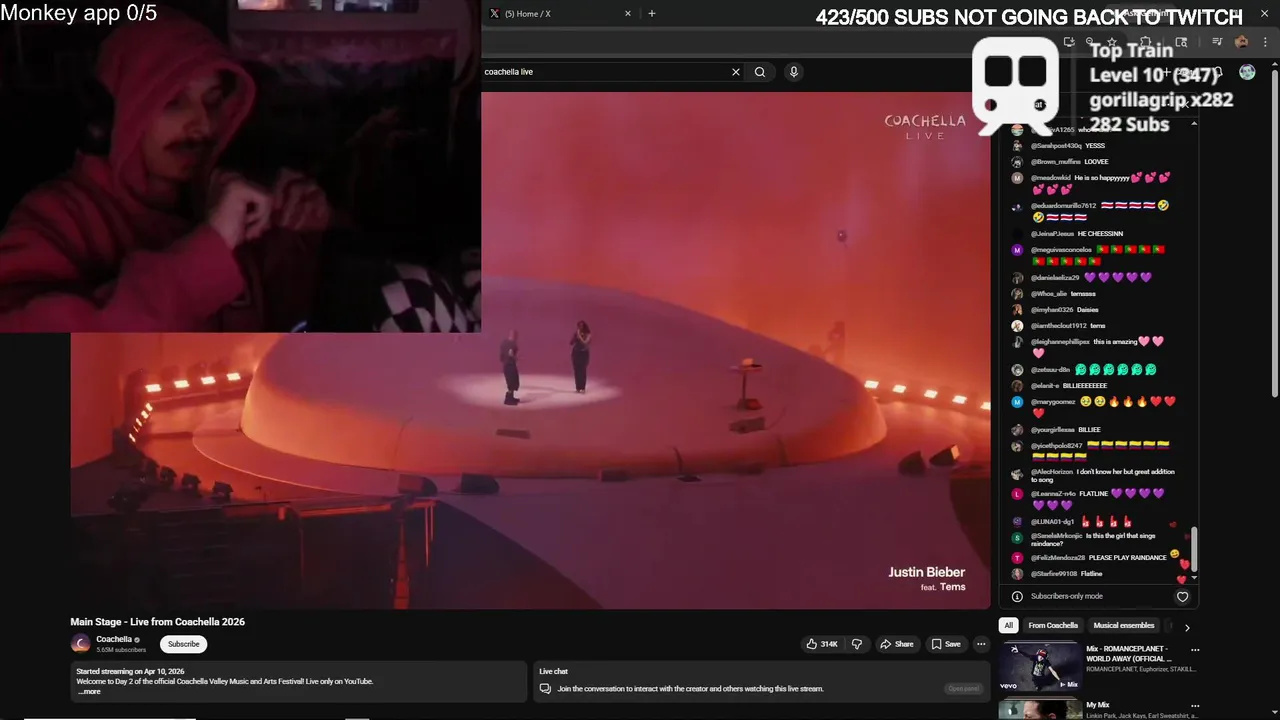
Task: Subscribe to the Coachella channel
Action: (183, 644)
